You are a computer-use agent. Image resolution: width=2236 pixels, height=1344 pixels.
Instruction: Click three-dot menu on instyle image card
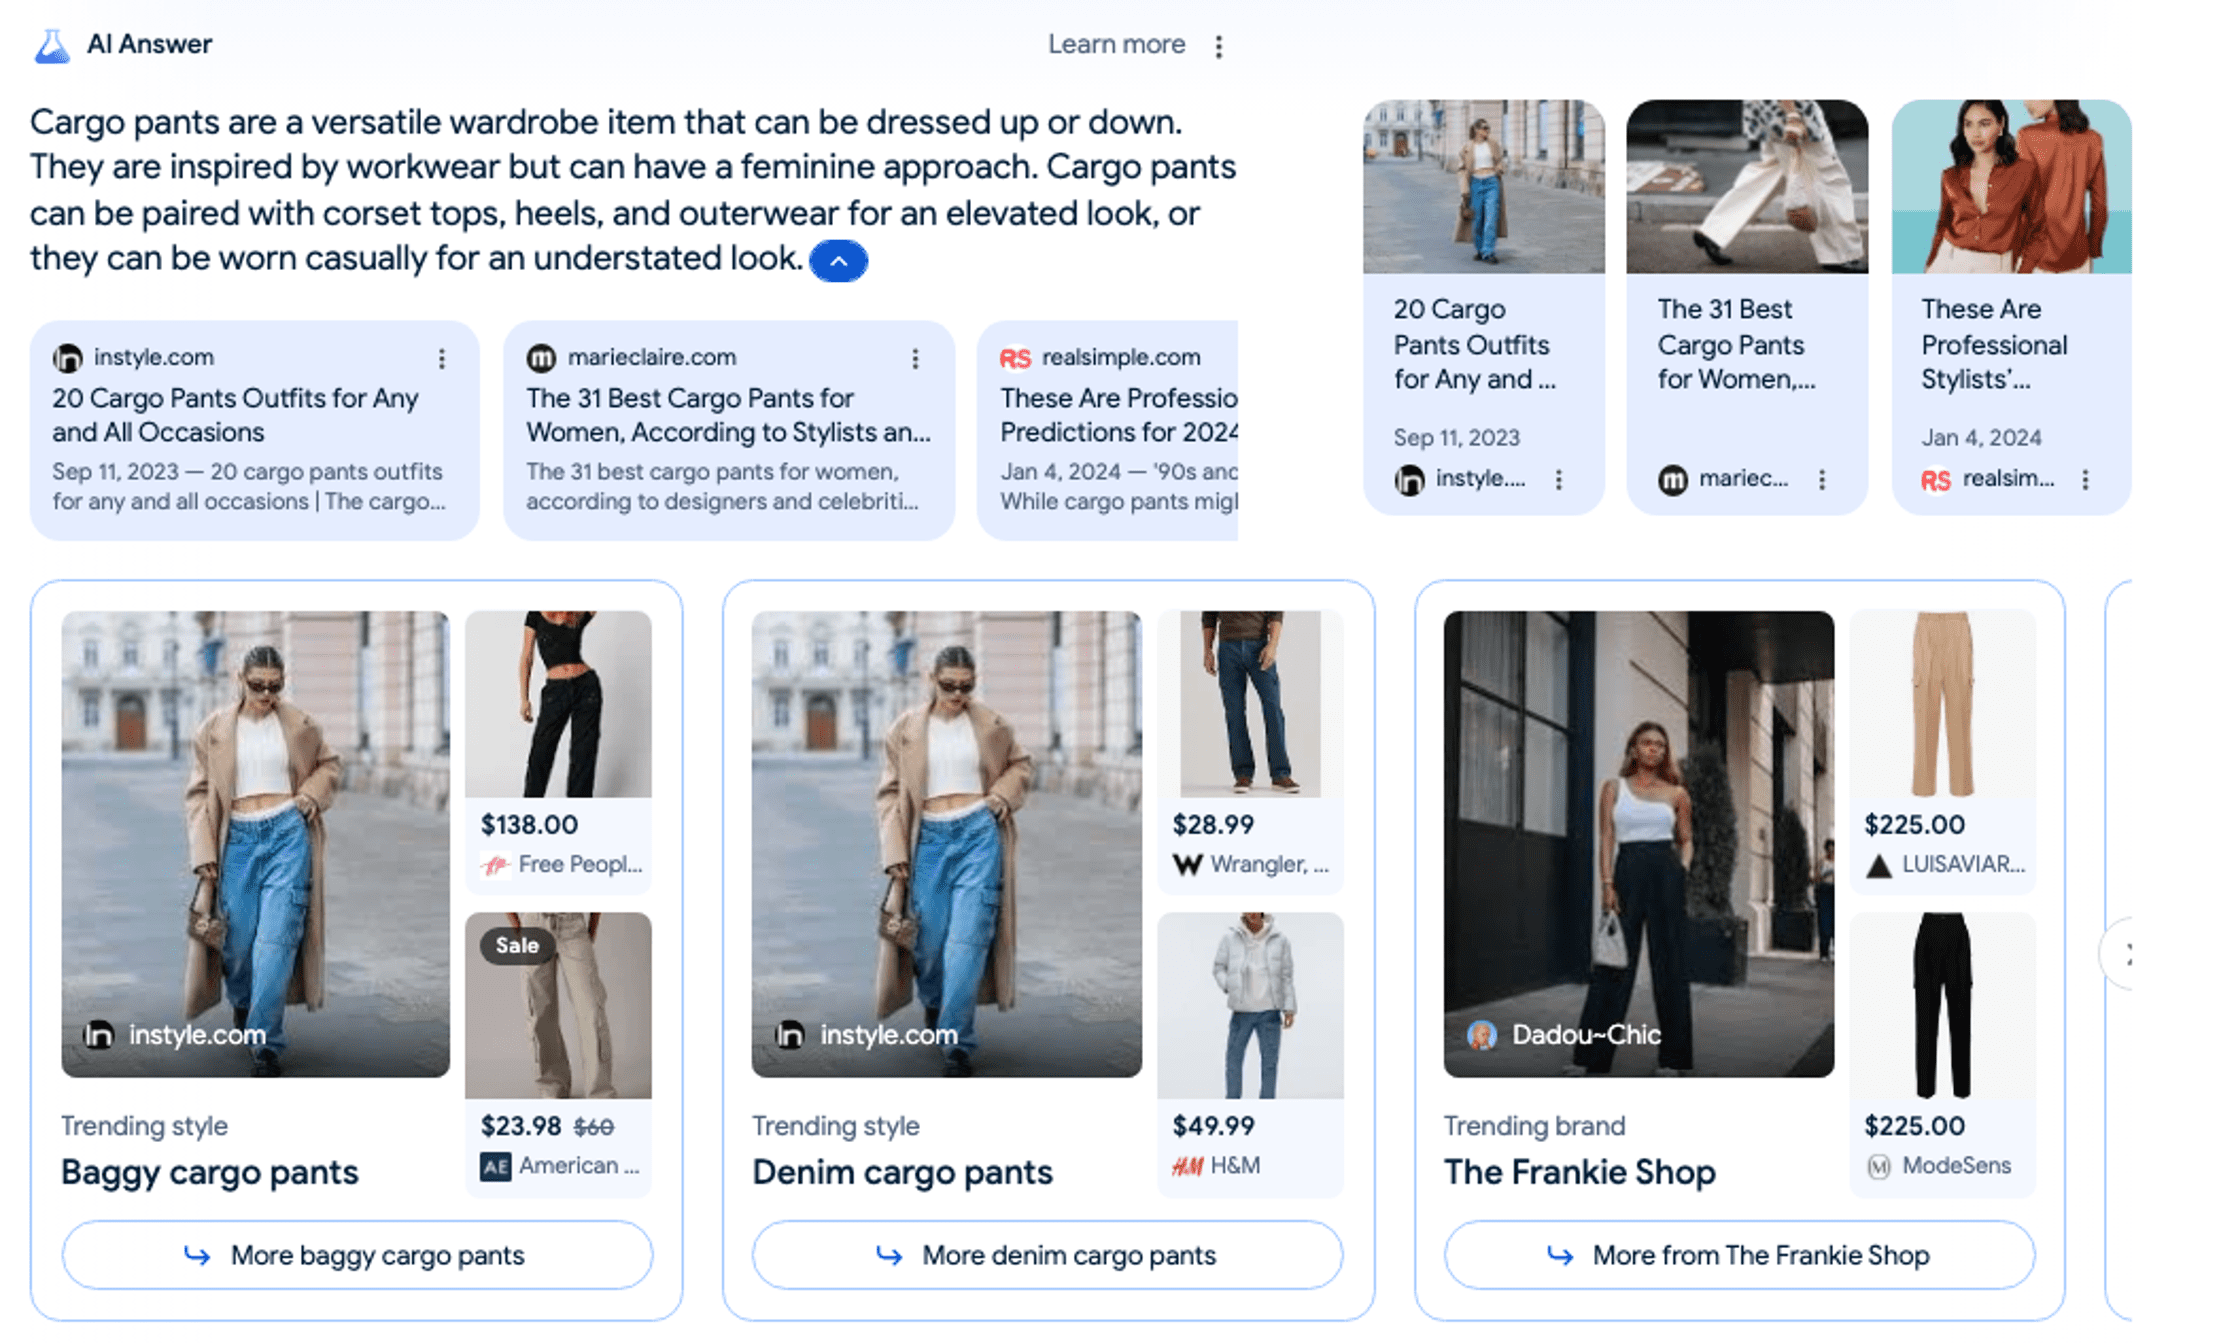point(1559,480)
